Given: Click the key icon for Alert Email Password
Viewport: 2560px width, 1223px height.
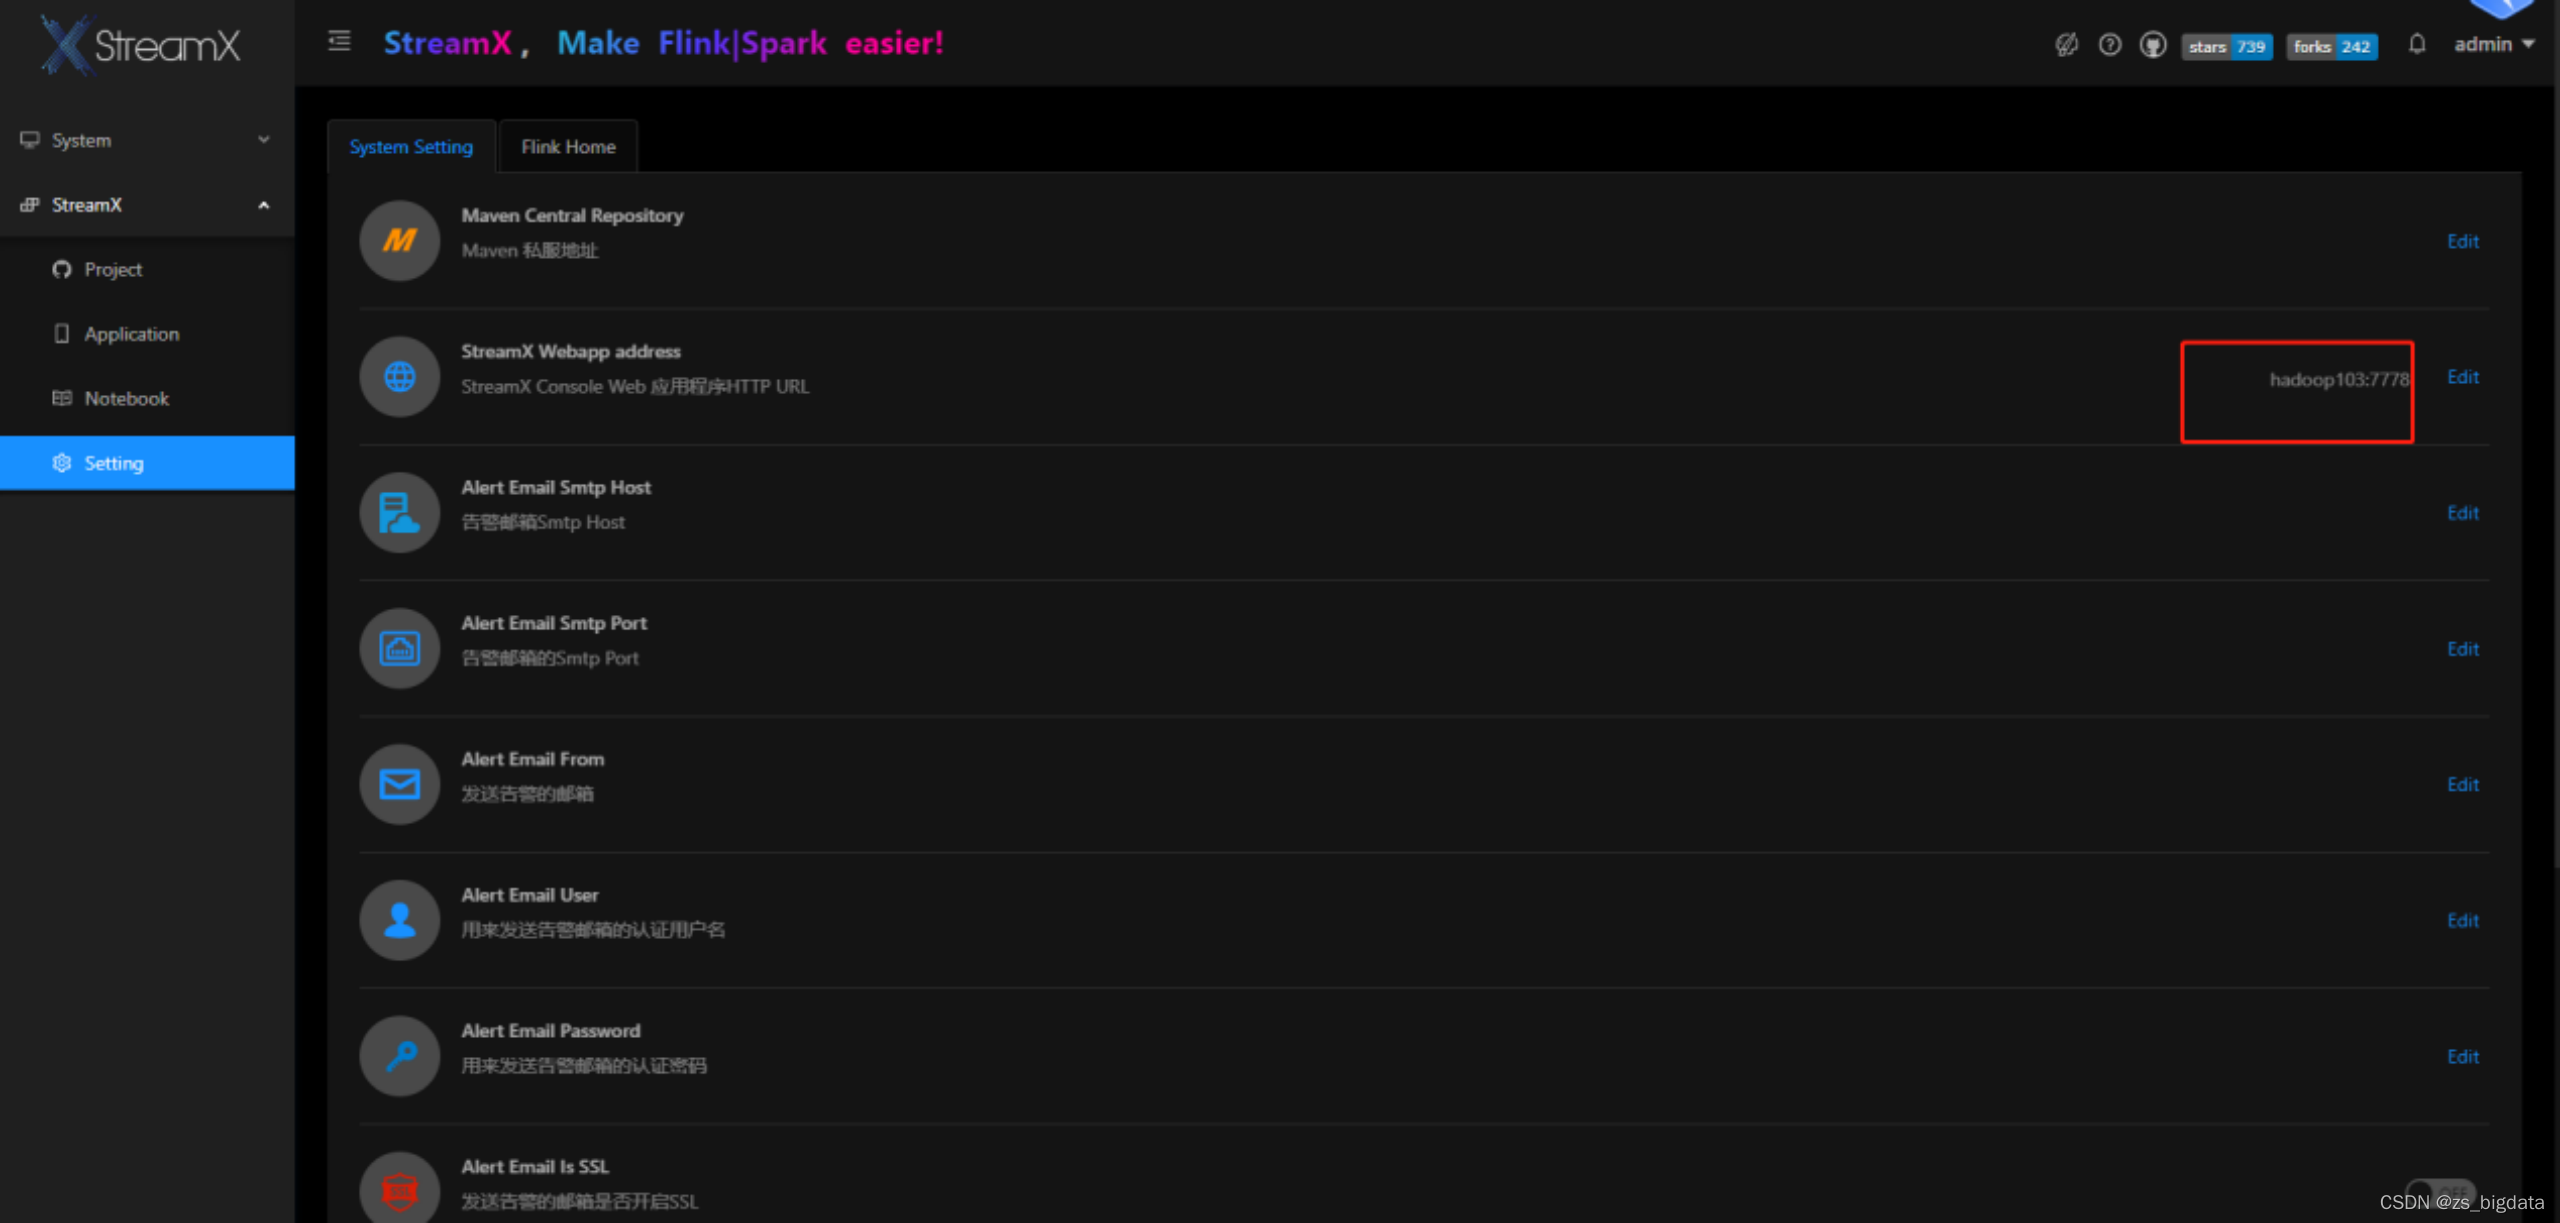Looking at the screenshot, I should coord(399,1056).
